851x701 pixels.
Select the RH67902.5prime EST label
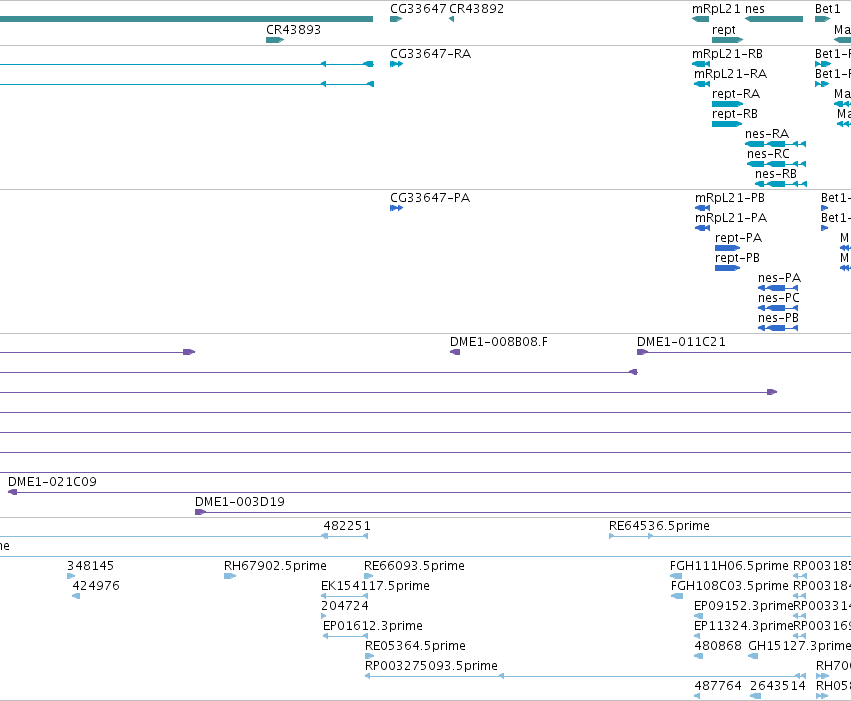click(275, 566)
